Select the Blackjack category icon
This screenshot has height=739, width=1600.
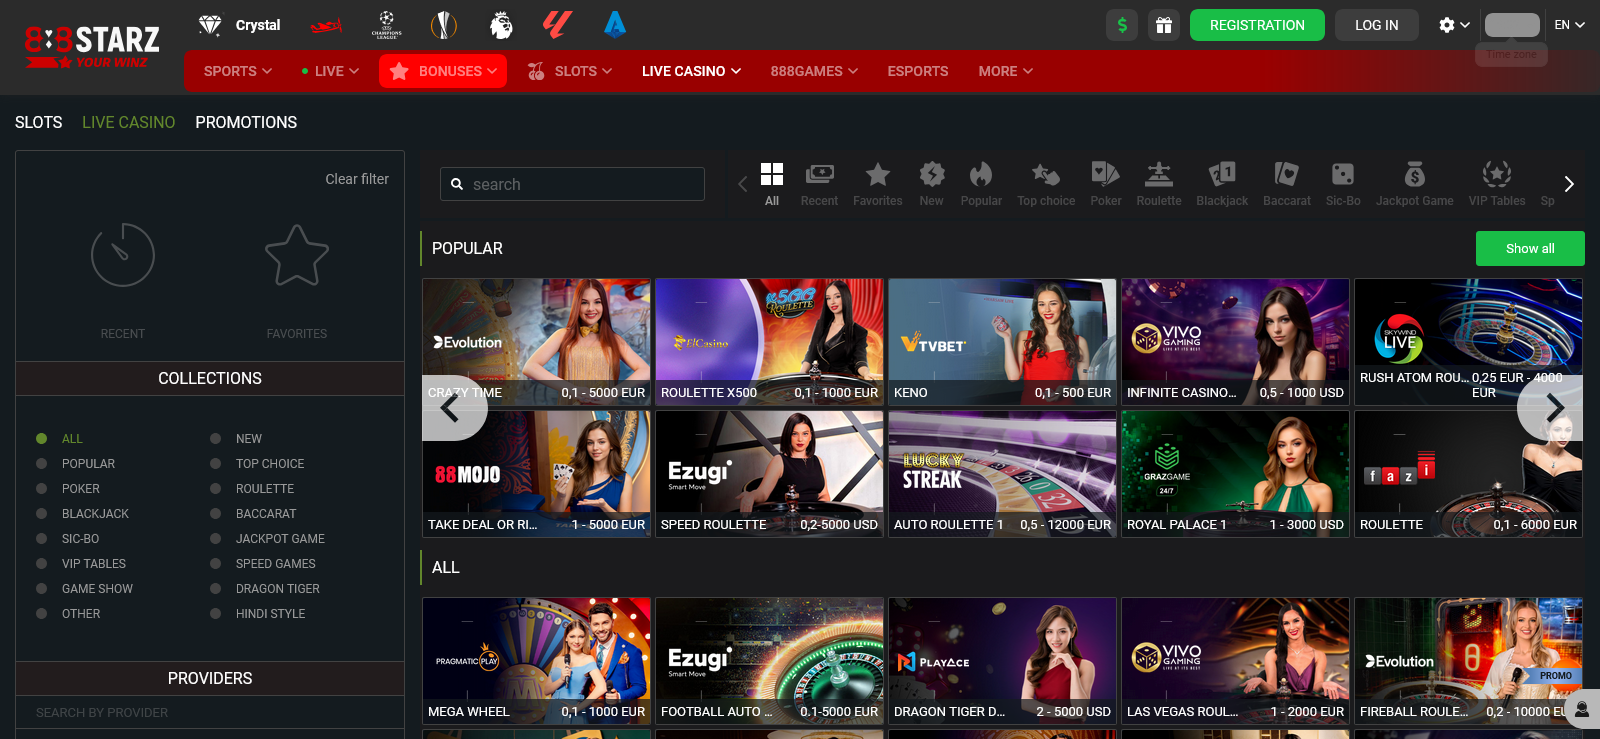click(1222, 185)
